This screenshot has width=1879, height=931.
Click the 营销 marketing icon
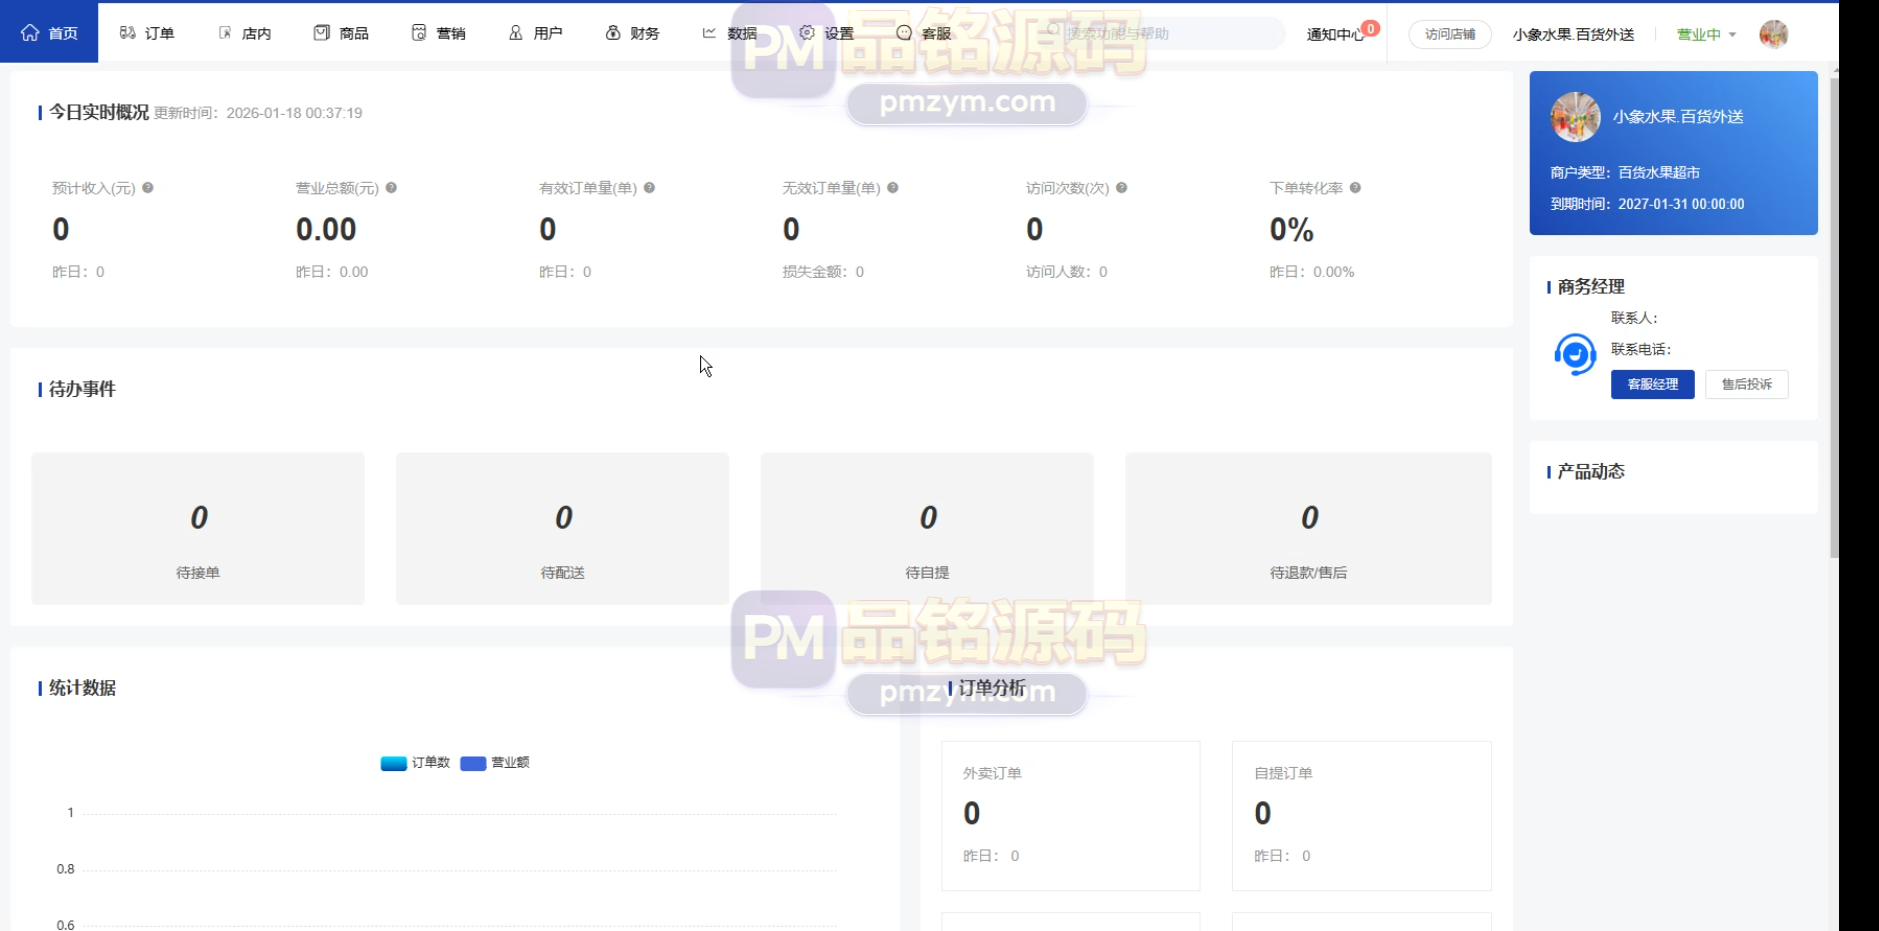[x=419, y=33]
